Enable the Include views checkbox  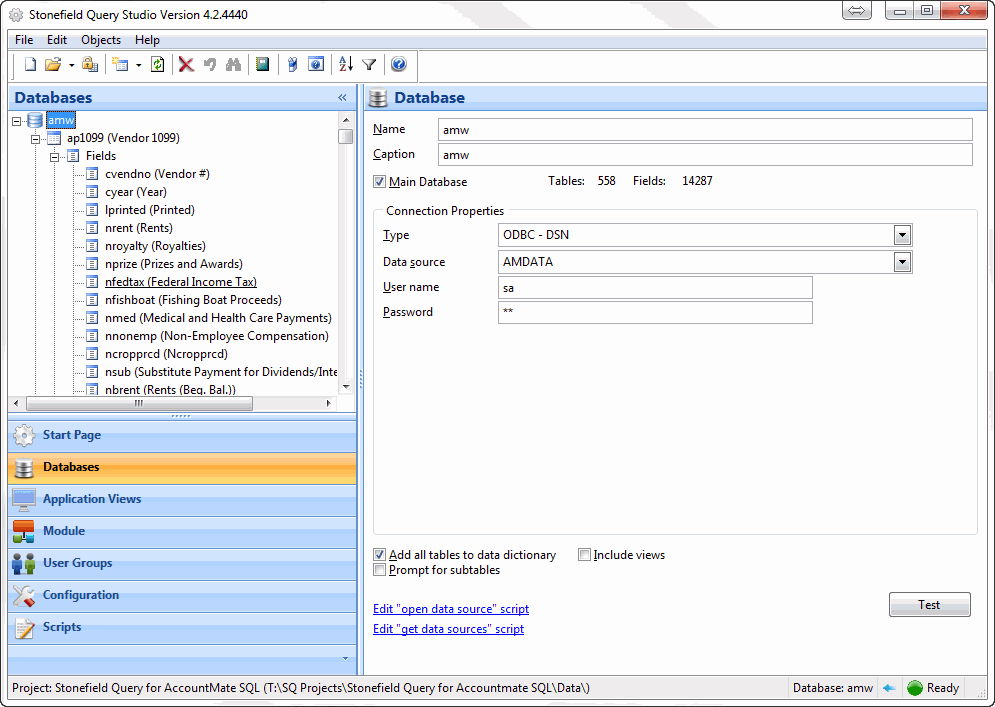tap(584, 554)
